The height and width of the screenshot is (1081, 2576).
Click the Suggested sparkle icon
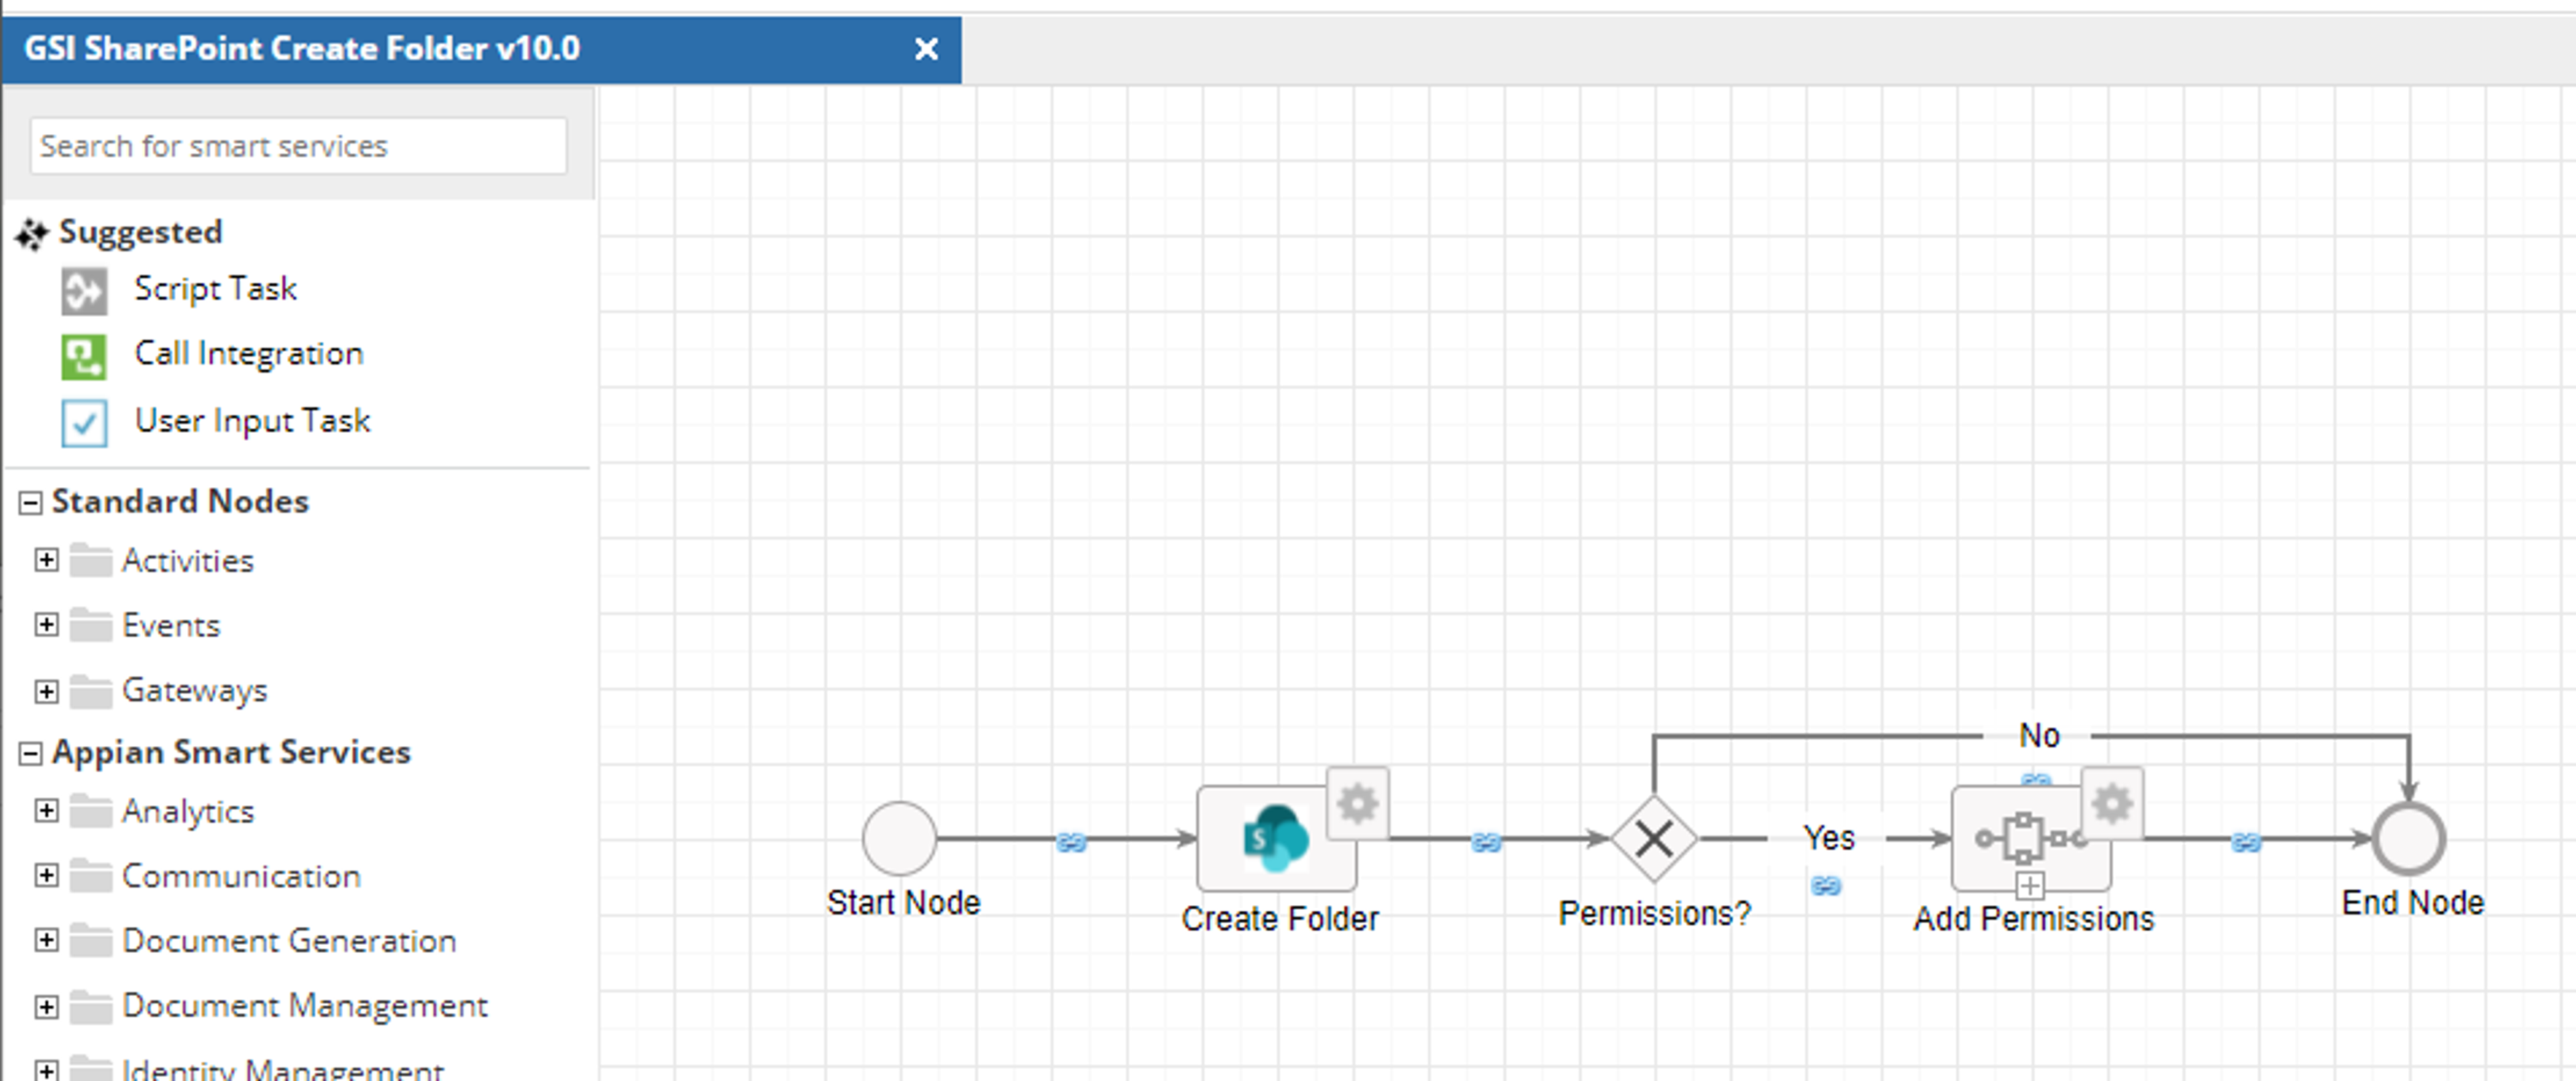point(32,234)
